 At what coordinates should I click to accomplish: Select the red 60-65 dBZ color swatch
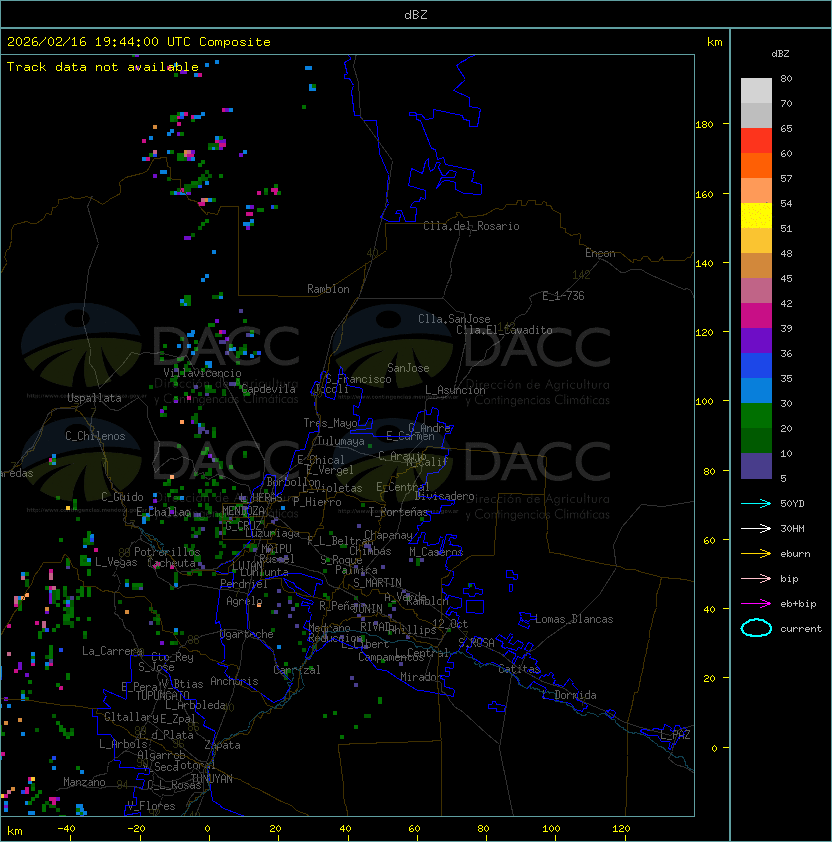(756, 141)
